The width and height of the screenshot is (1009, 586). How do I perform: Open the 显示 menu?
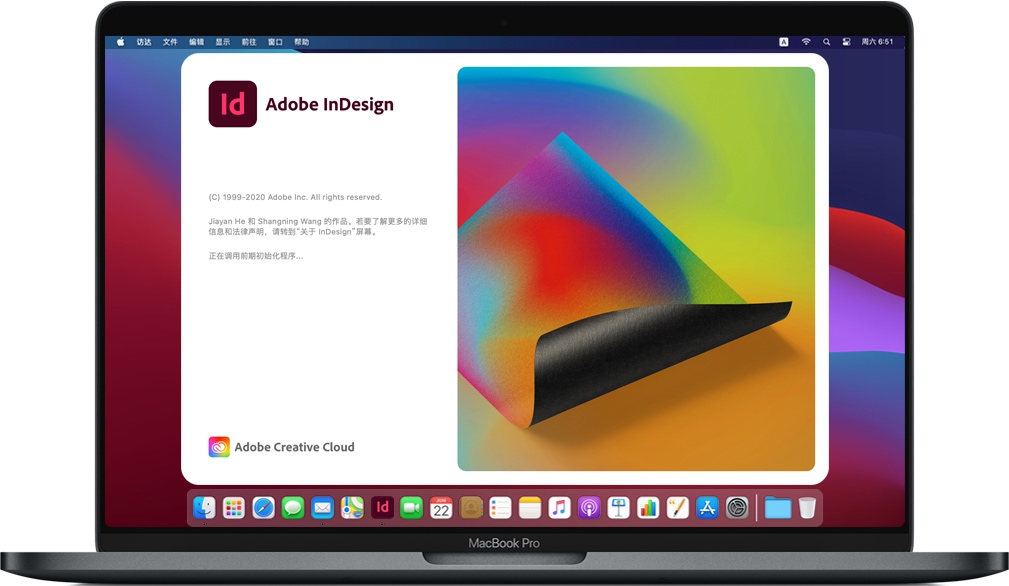[223, 42]
